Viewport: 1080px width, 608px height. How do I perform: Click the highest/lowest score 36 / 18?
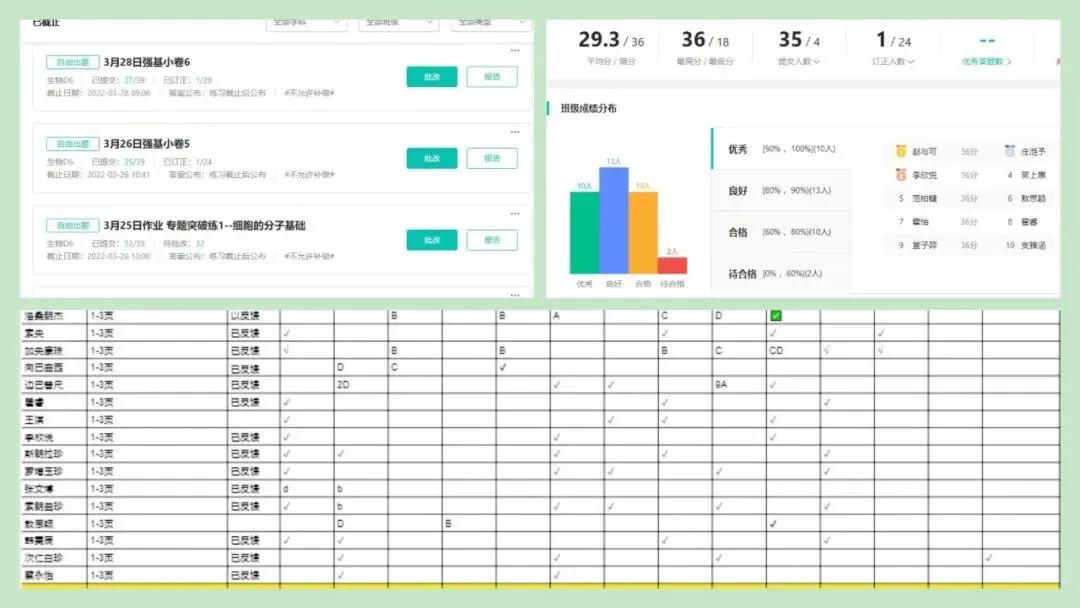pyautogui.click(x=705, y=40)
